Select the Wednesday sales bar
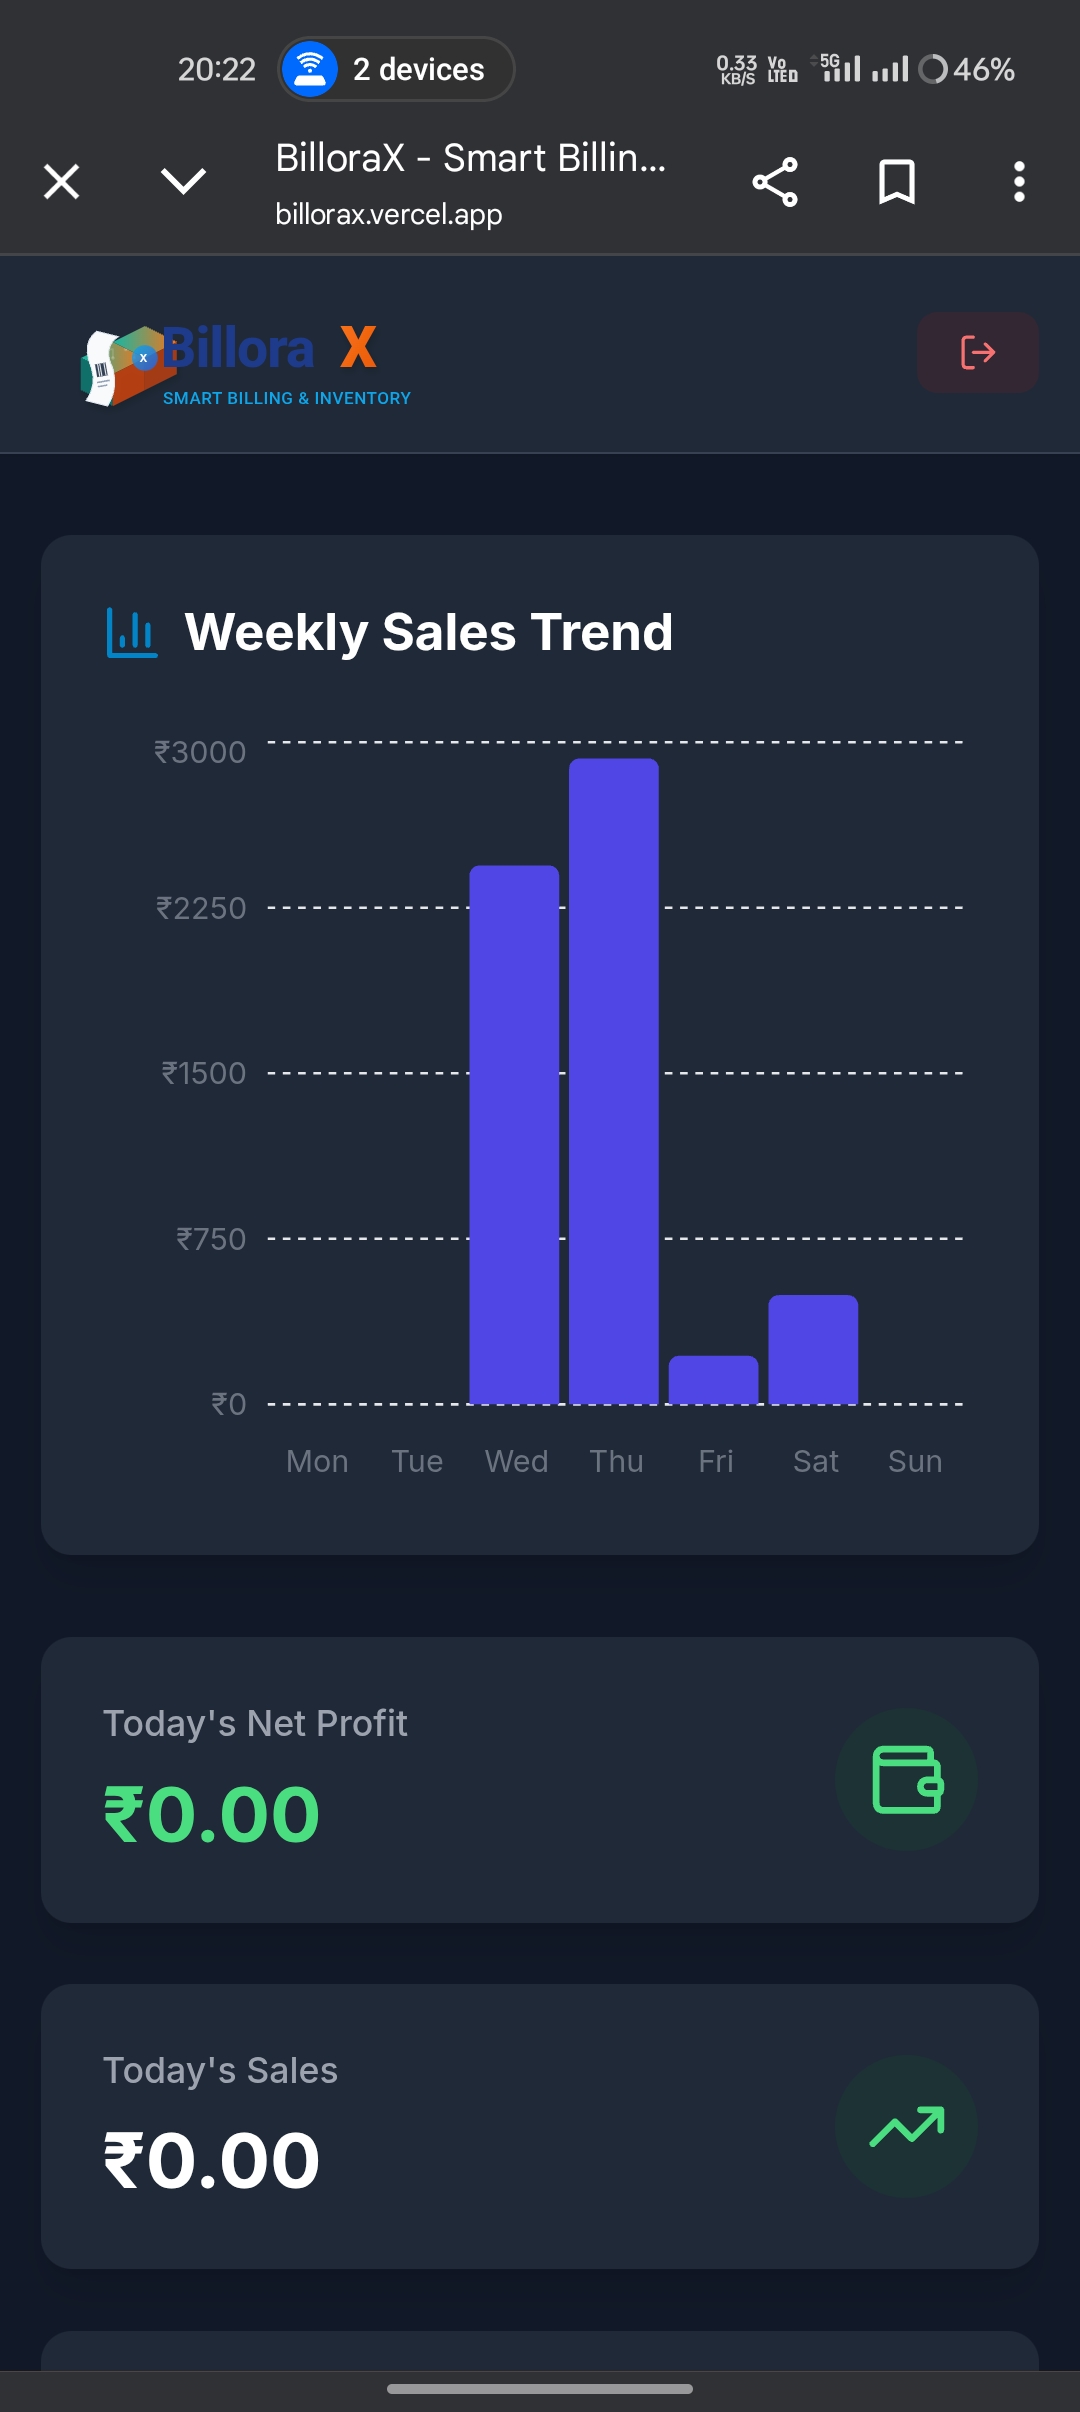Viewport: 1080px width, 2412px height. tap(514, 1134)
